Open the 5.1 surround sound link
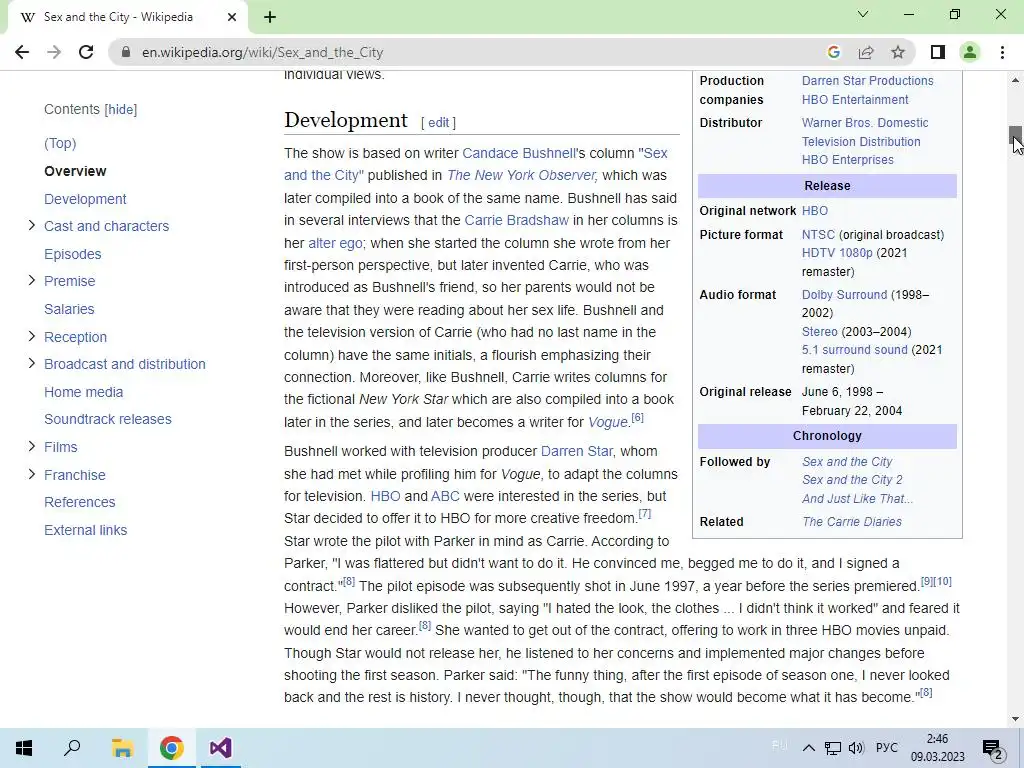The width and height of the screenshot is (1024, 768). [854, 350]
